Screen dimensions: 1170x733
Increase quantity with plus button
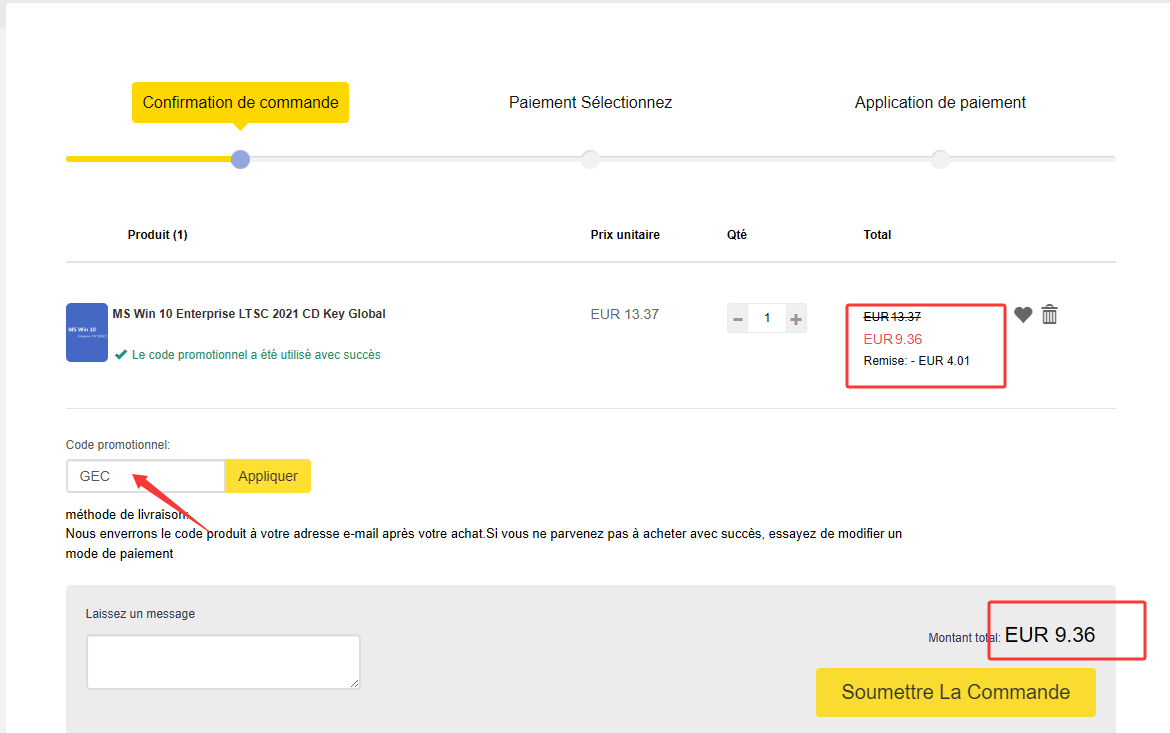click(x=796, y=319)
